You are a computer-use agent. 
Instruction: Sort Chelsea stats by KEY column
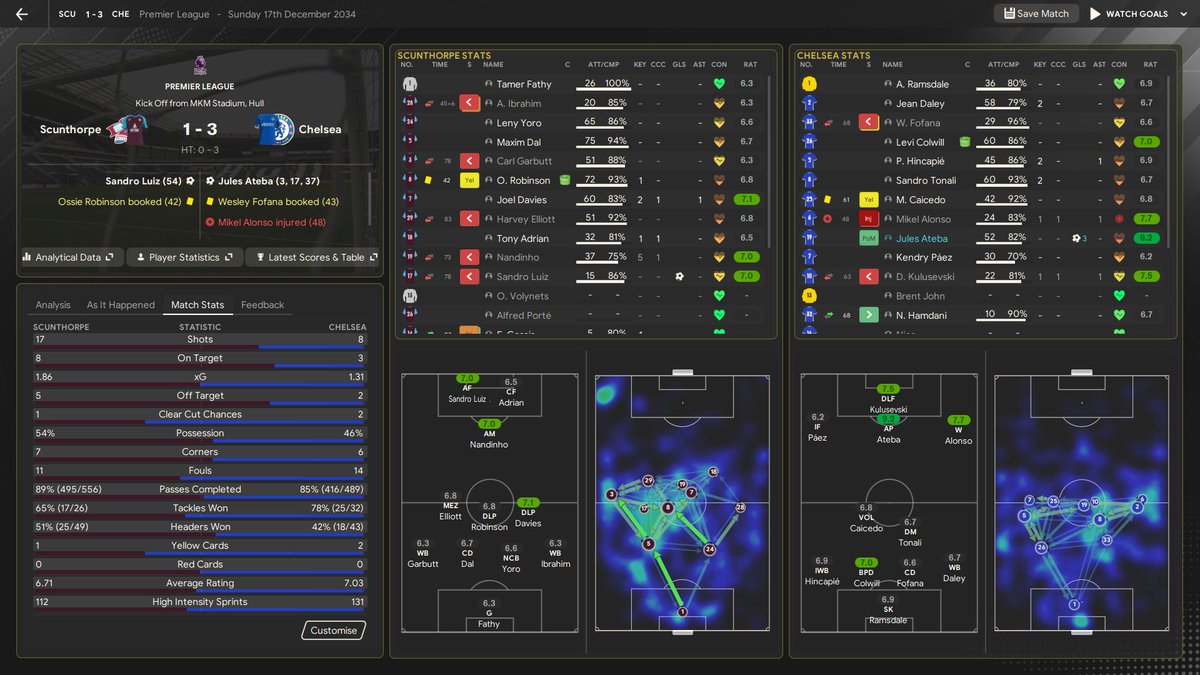[x=1040, y=65]
